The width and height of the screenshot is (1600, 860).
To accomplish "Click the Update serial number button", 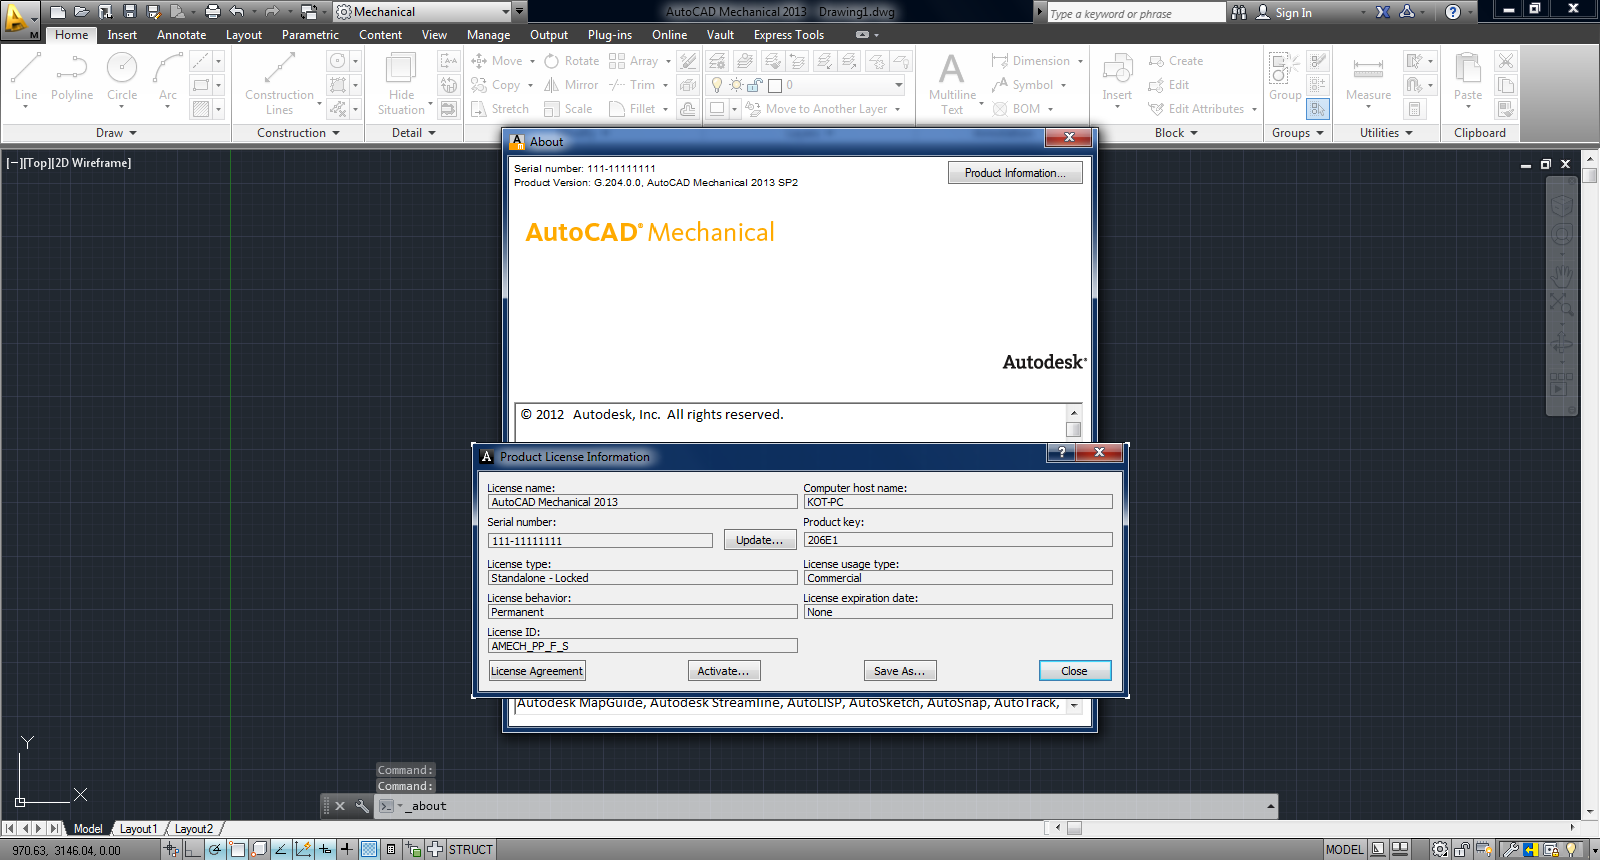I will 760,540.
